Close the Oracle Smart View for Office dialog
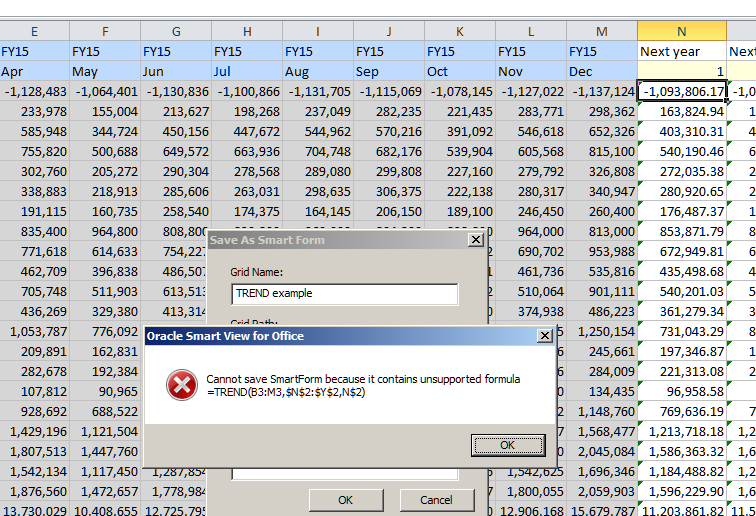 click(x=544, y=336)
